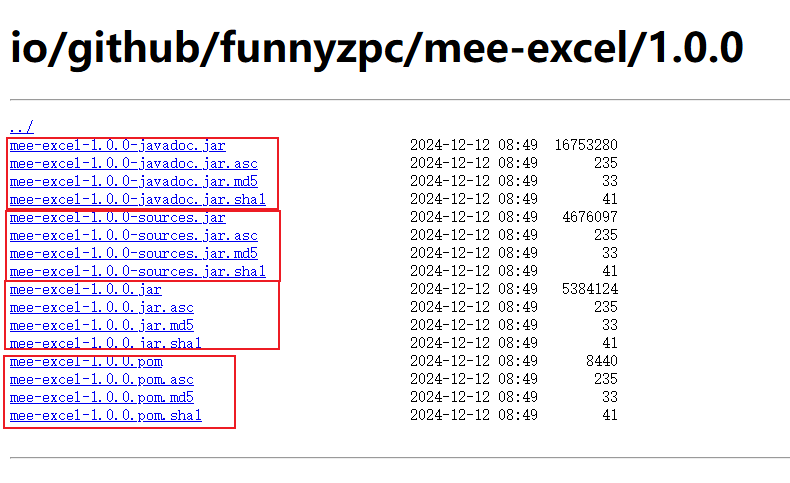Download mee-excel-1.0.0-sources.jar
This screenshot has width=790, height=483.
coord(117,218)
